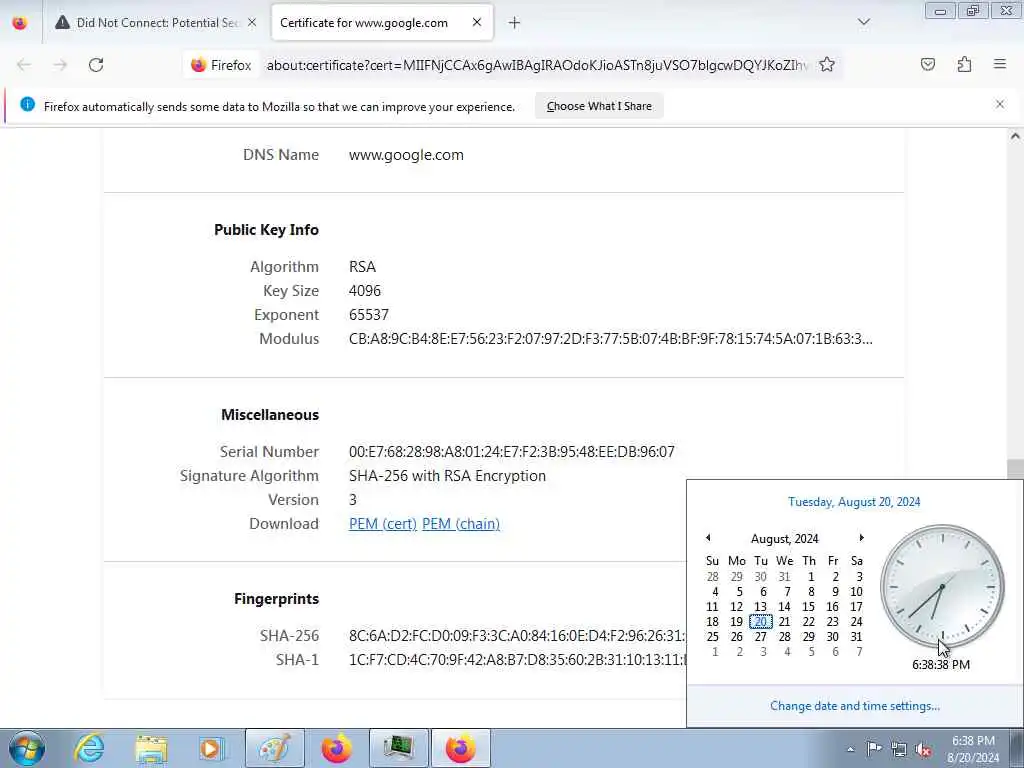Open the Extensions puzzle icon
This screenshot has width=1024, height=768.
point(964,64)
